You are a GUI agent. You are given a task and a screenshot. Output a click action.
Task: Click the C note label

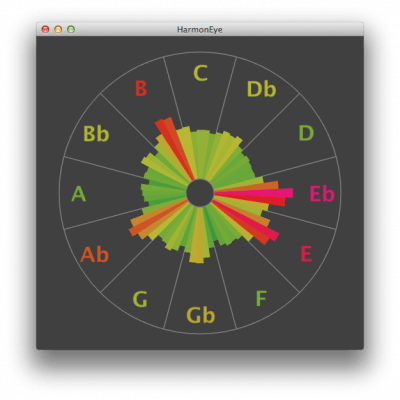coord(200,73)
